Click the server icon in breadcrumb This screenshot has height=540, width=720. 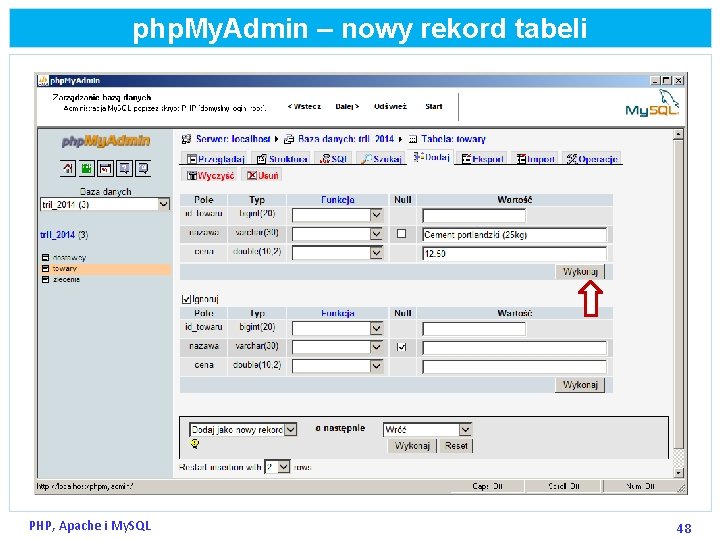186,139
